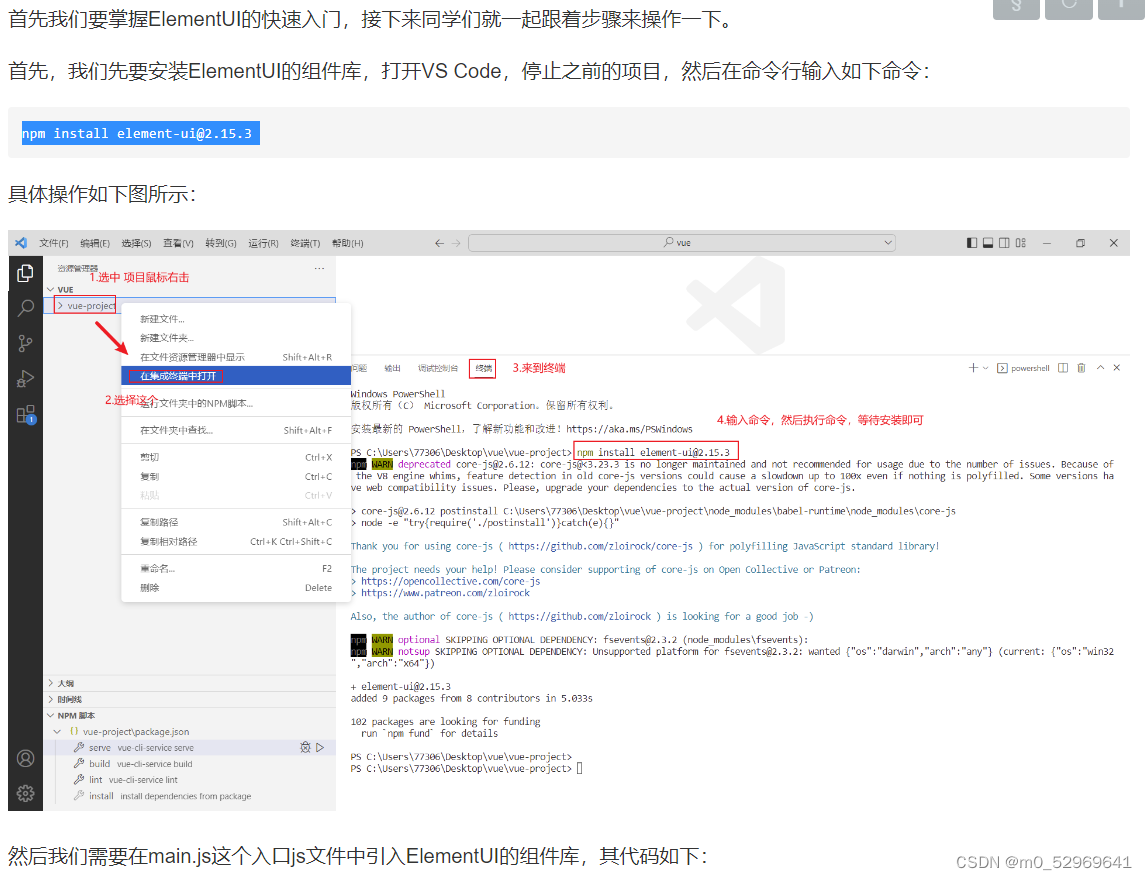
Task: Create new terminal with the plus icon
Action: pyautogui.click(x=973, y=368)
